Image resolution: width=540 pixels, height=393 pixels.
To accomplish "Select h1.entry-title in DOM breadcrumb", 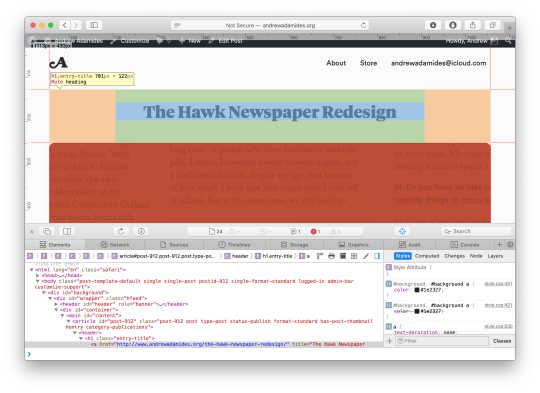I will tap(274, 256).
